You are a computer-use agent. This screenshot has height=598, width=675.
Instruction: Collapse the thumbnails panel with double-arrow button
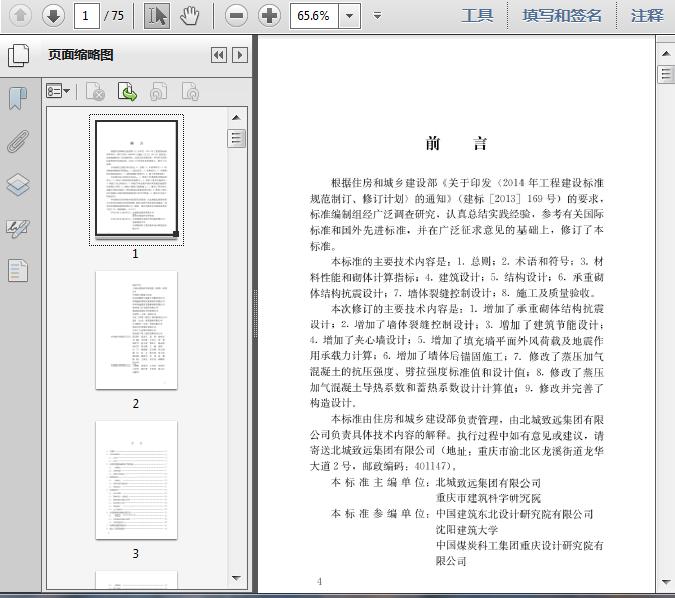(x=218, y=56)
